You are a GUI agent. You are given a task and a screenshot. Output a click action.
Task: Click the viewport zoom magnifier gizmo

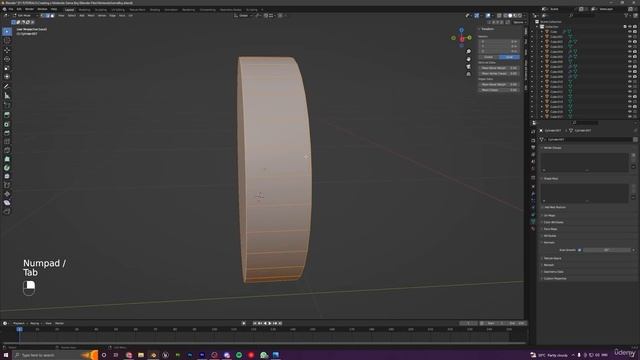coord(468,51)
